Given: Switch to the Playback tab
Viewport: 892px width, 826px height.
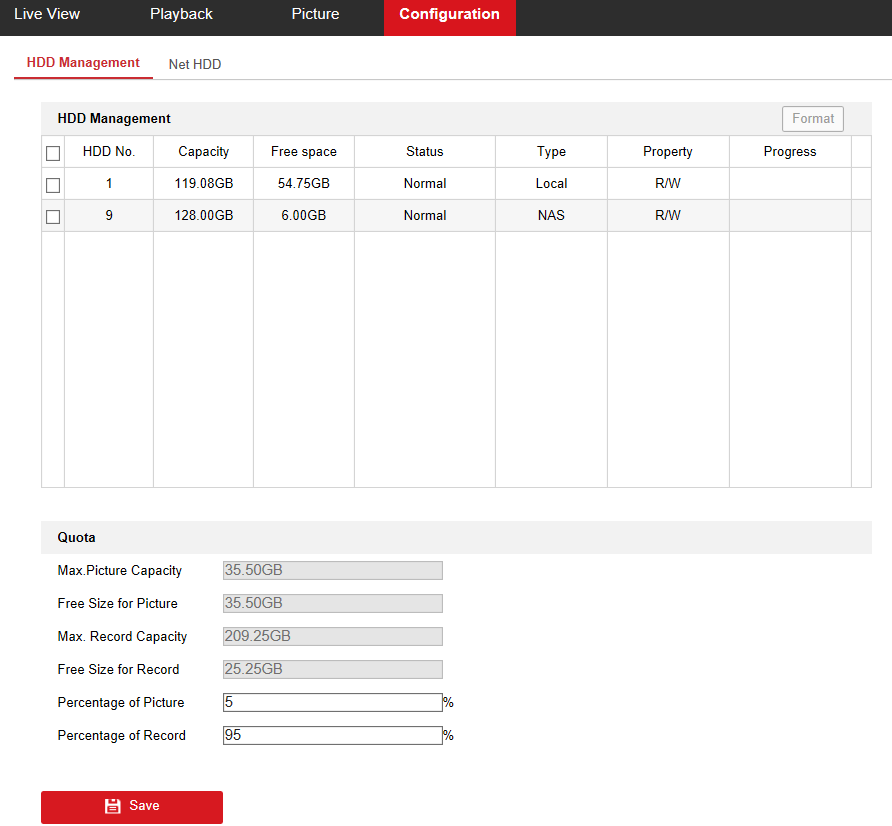Looking at the screenshot, I should pyautogui.click(x=181, y=15).
